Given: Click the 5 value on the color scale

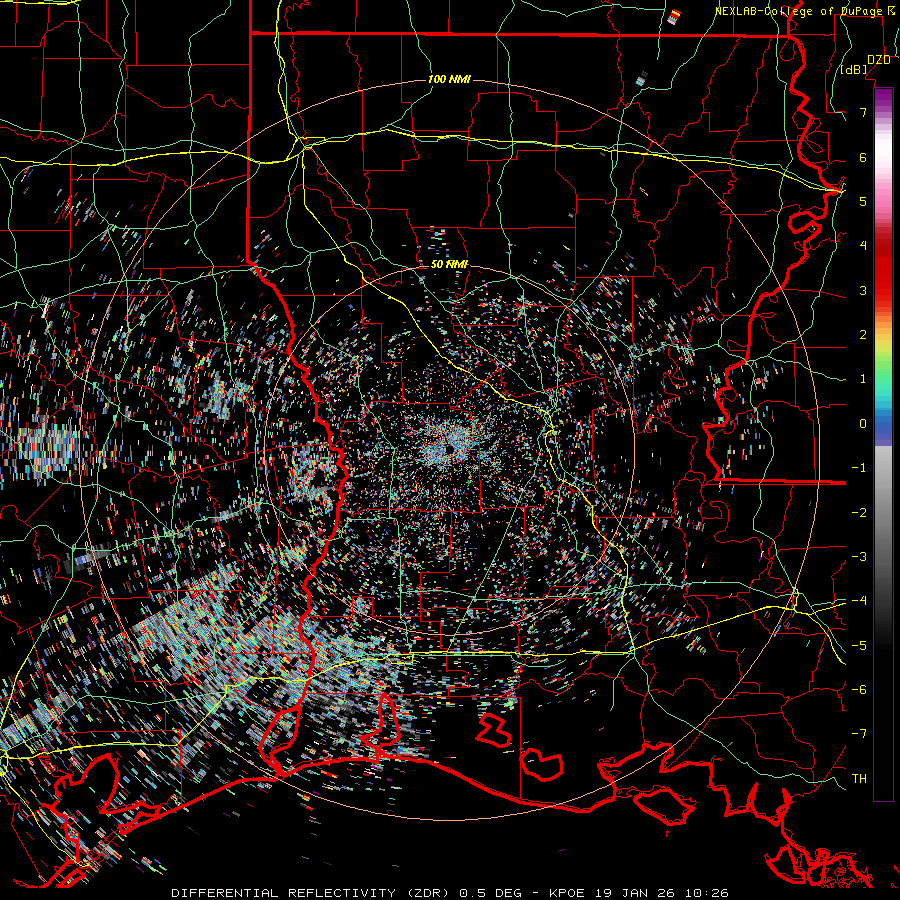Looking at the screenshot, I should click(863, 201).
